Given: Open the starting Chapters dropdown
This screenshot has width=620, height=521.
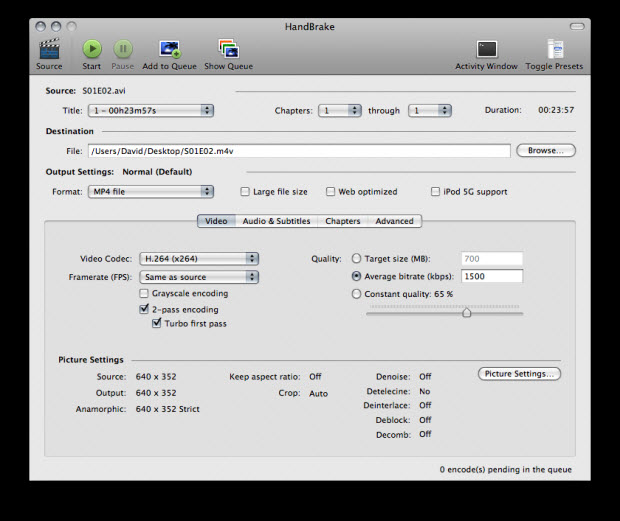Looking at the screenshot, I should (340, 111).
